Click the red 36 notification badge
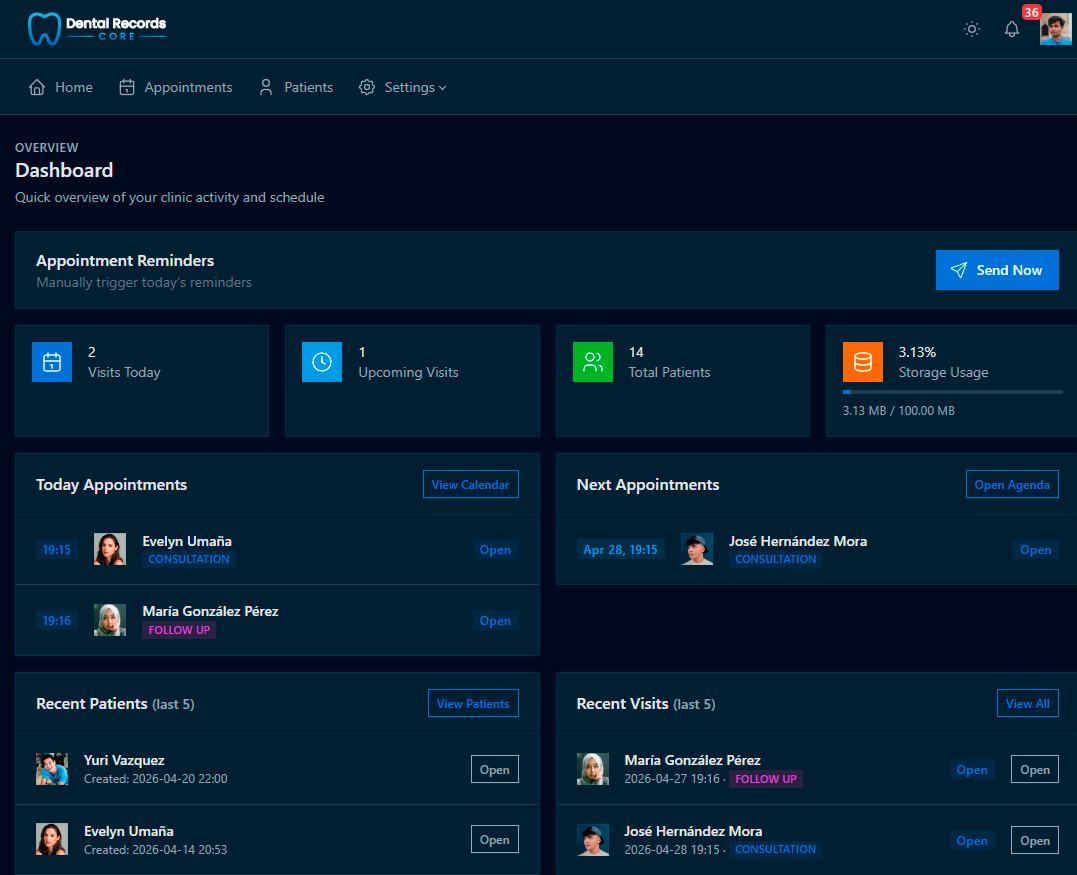 [x=1031, y=12]
